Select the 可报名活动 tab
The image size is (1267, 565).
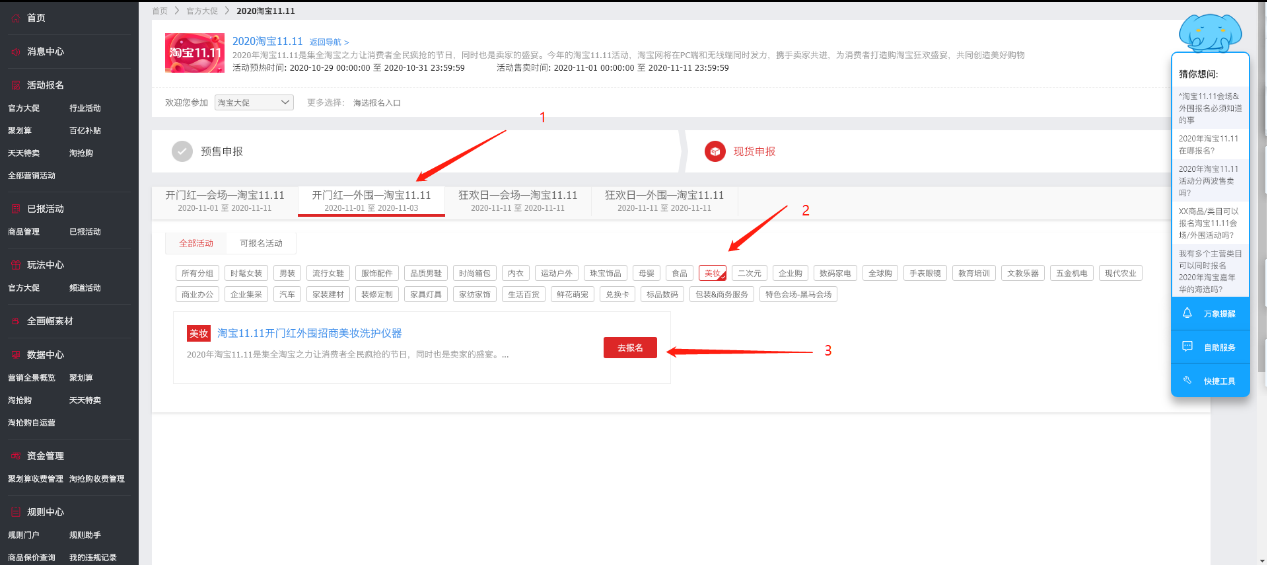(261, 243)
